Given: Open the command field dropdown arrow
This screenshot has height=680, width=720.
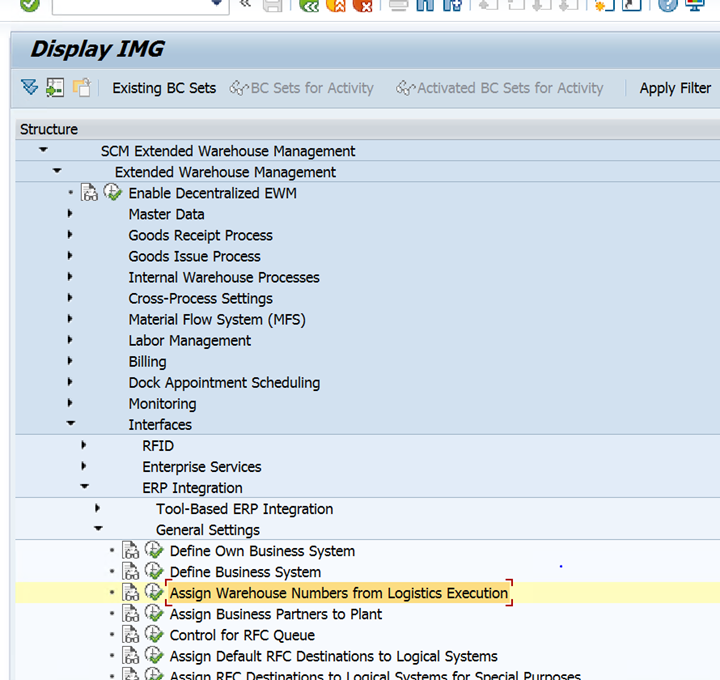Looking at the screenshot, I should 219,5.
